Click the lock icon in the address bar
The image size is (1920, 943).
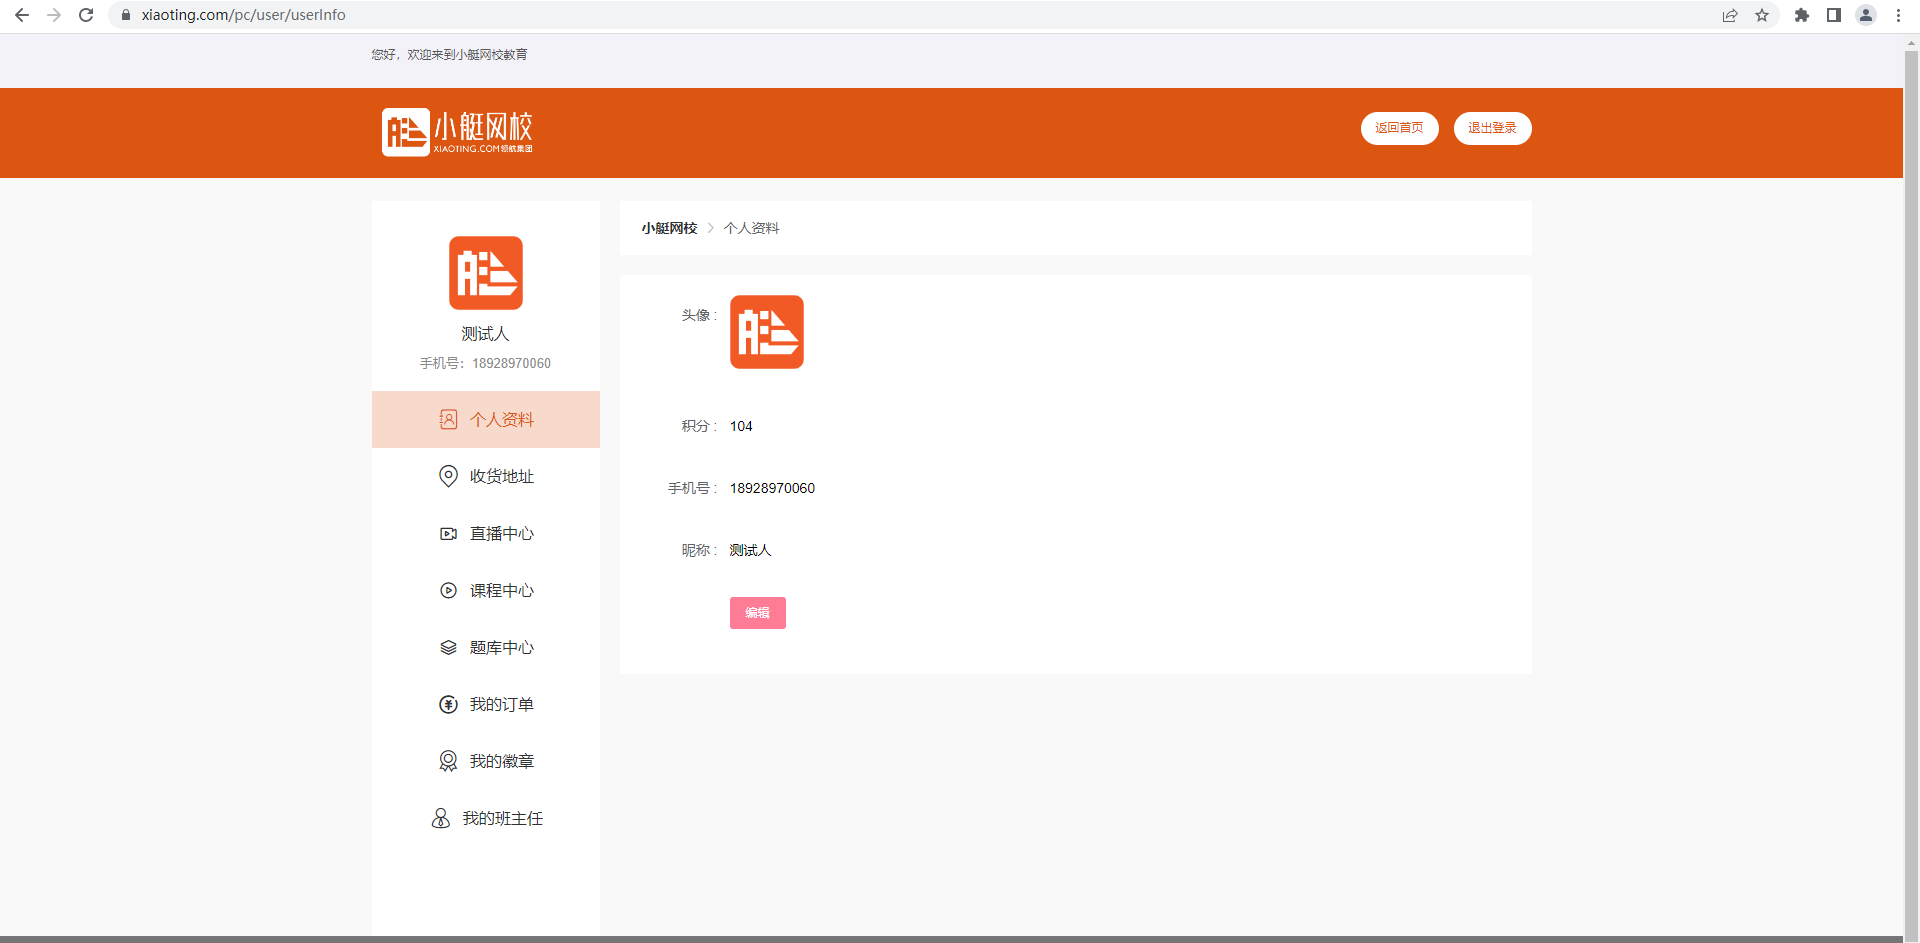click(x=126, y=15)
